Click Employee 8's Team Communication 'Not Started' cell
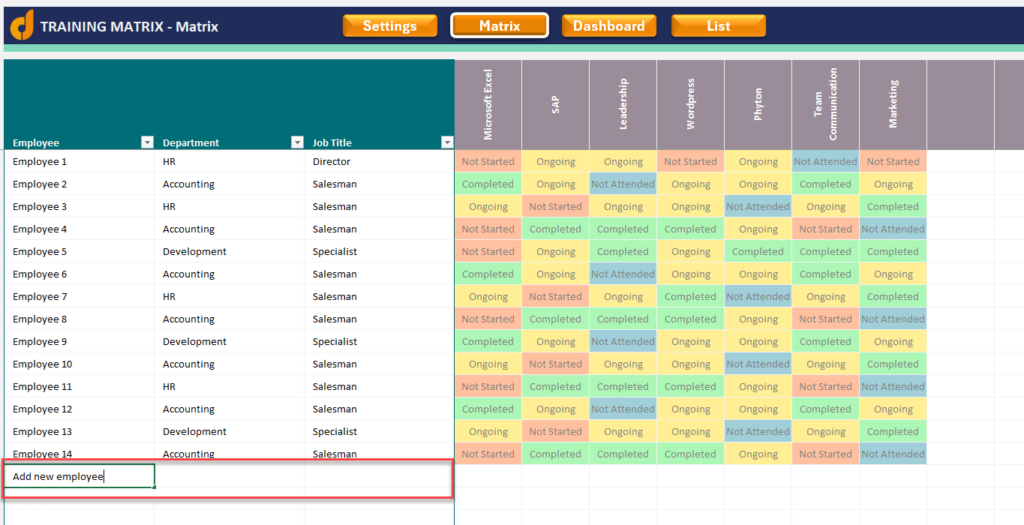The width and height of the screenshot is (1024, 525). coord(825,319)
